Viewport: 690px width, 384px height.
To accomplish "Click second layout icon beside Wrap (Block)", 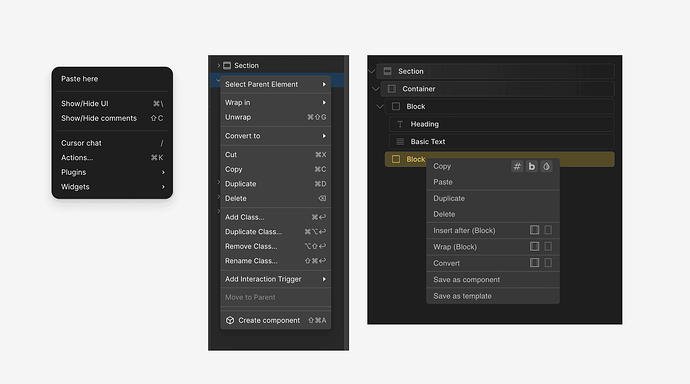I will click(548, 246).
